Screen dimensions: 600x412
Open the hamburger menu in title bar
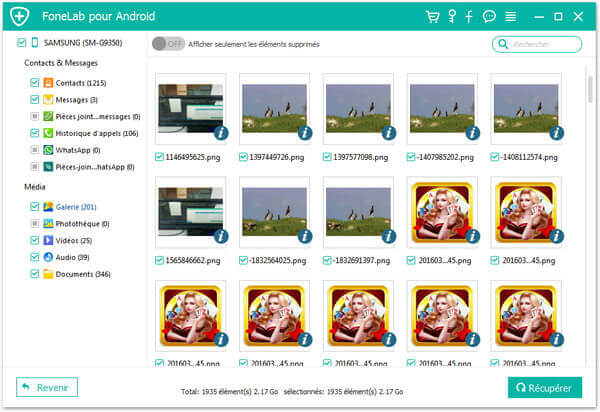[510, 16]
